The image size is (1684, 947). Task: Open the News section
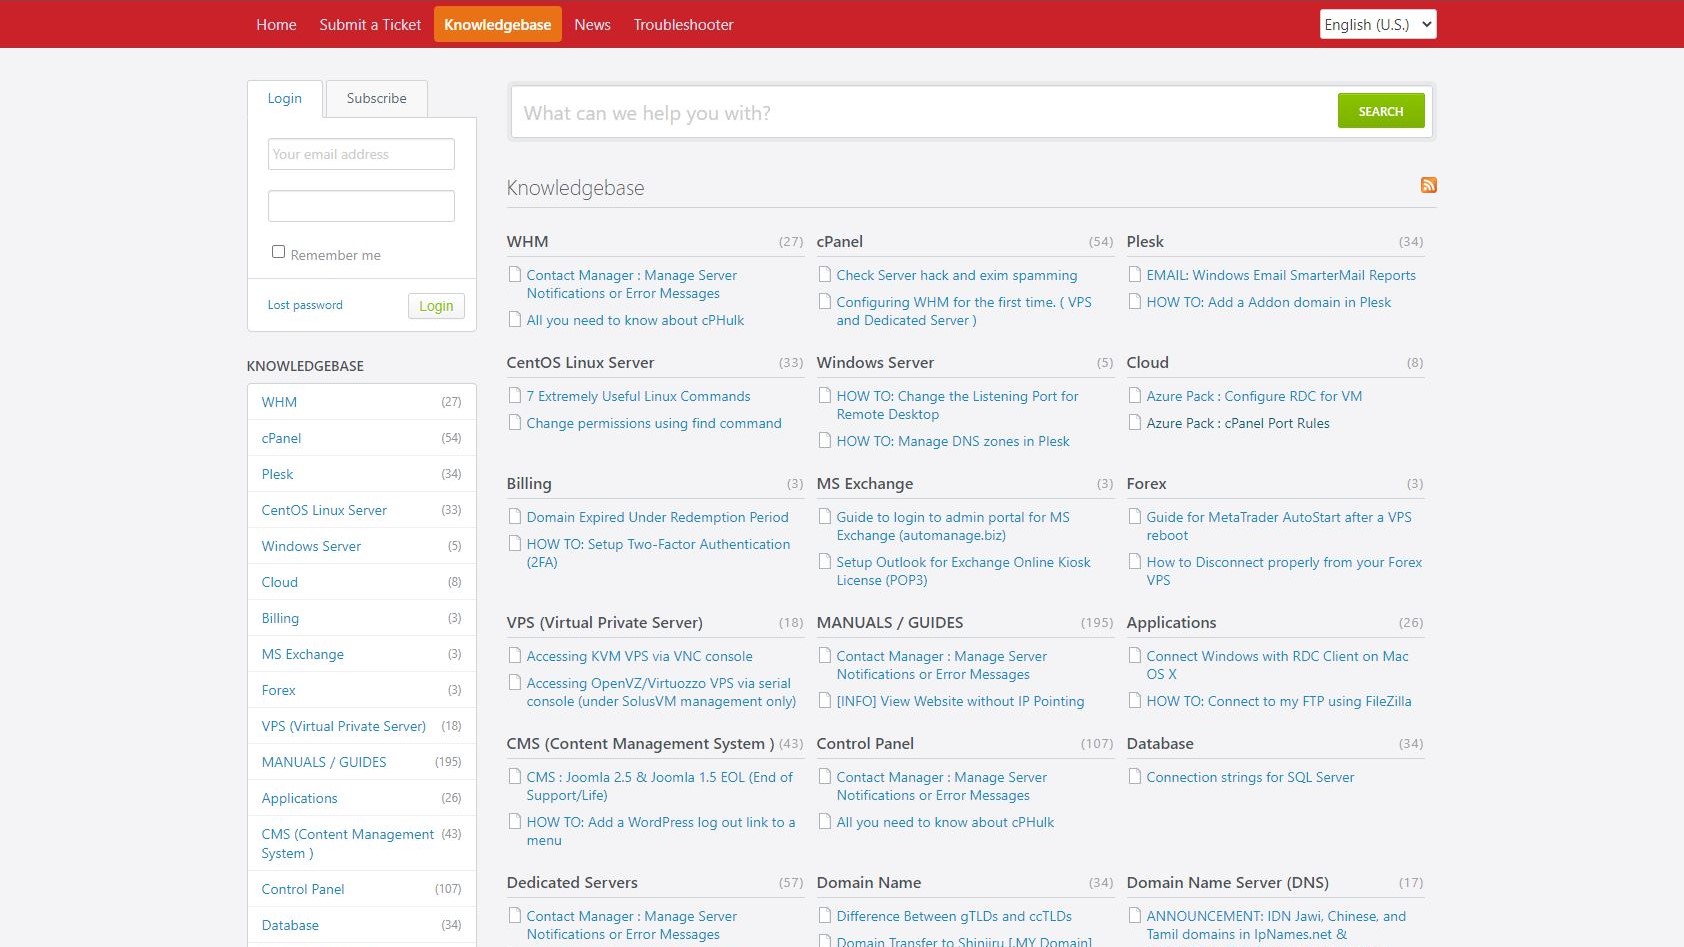point(592,24)
